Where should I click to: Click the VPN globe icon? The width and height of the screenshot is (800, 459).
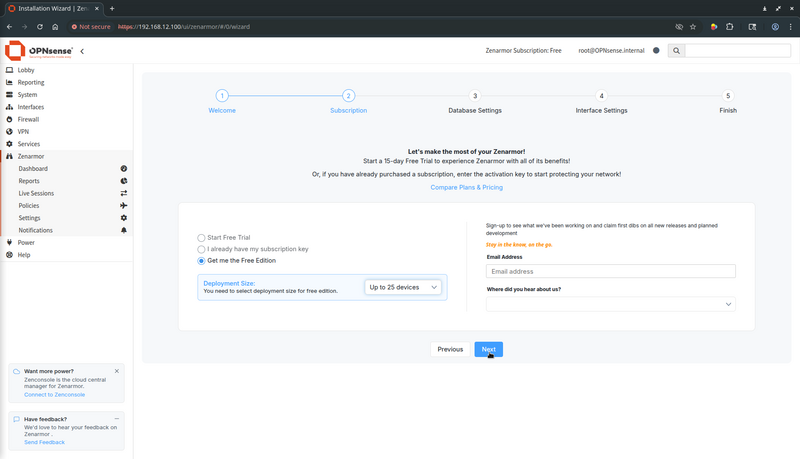pos(9,132)
